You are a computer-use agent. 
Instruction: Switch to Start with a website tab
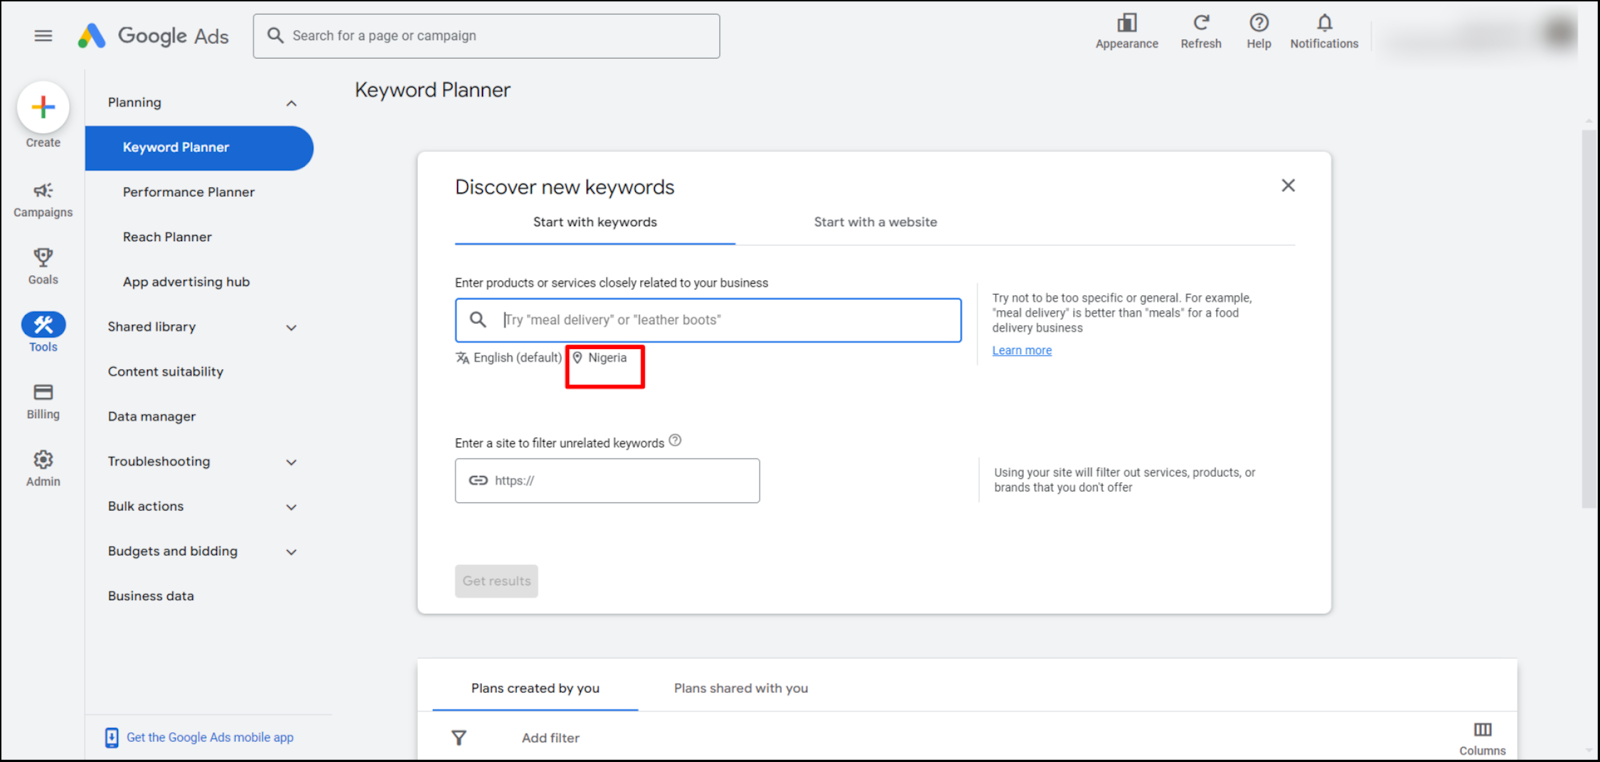coord(875,223)
